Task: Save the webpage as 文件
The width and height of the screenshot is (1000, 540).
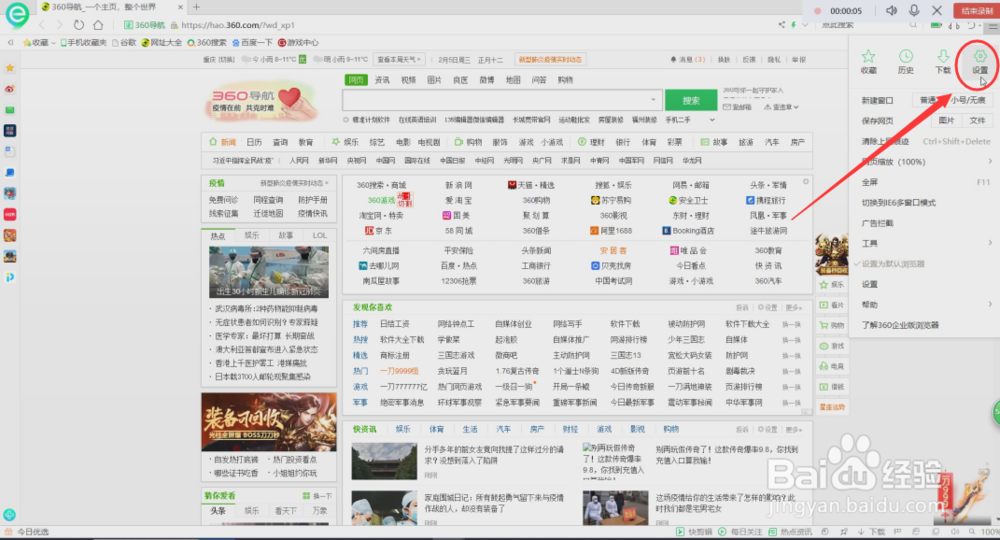Action: click(977, 120)
